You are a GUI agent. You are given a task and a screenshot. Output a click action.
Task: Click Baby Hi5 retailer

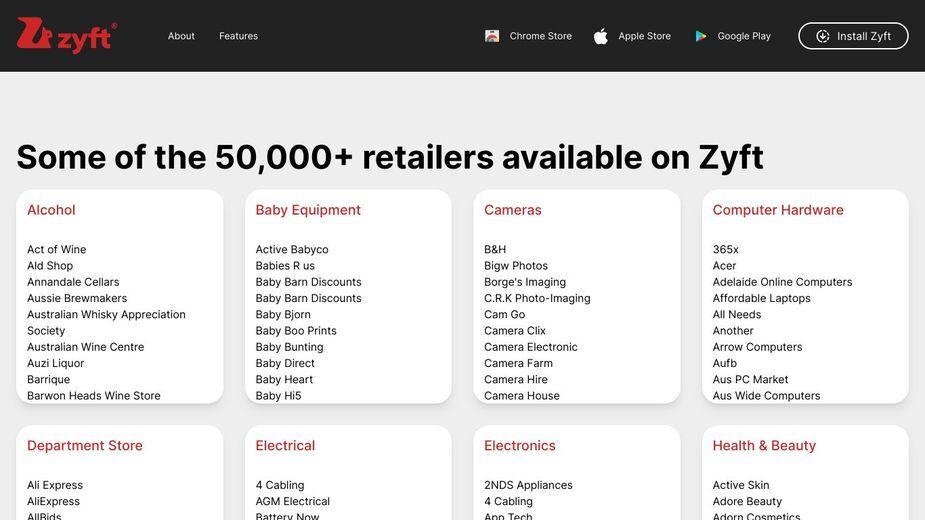pyautogui.click(x=278, y=396)
